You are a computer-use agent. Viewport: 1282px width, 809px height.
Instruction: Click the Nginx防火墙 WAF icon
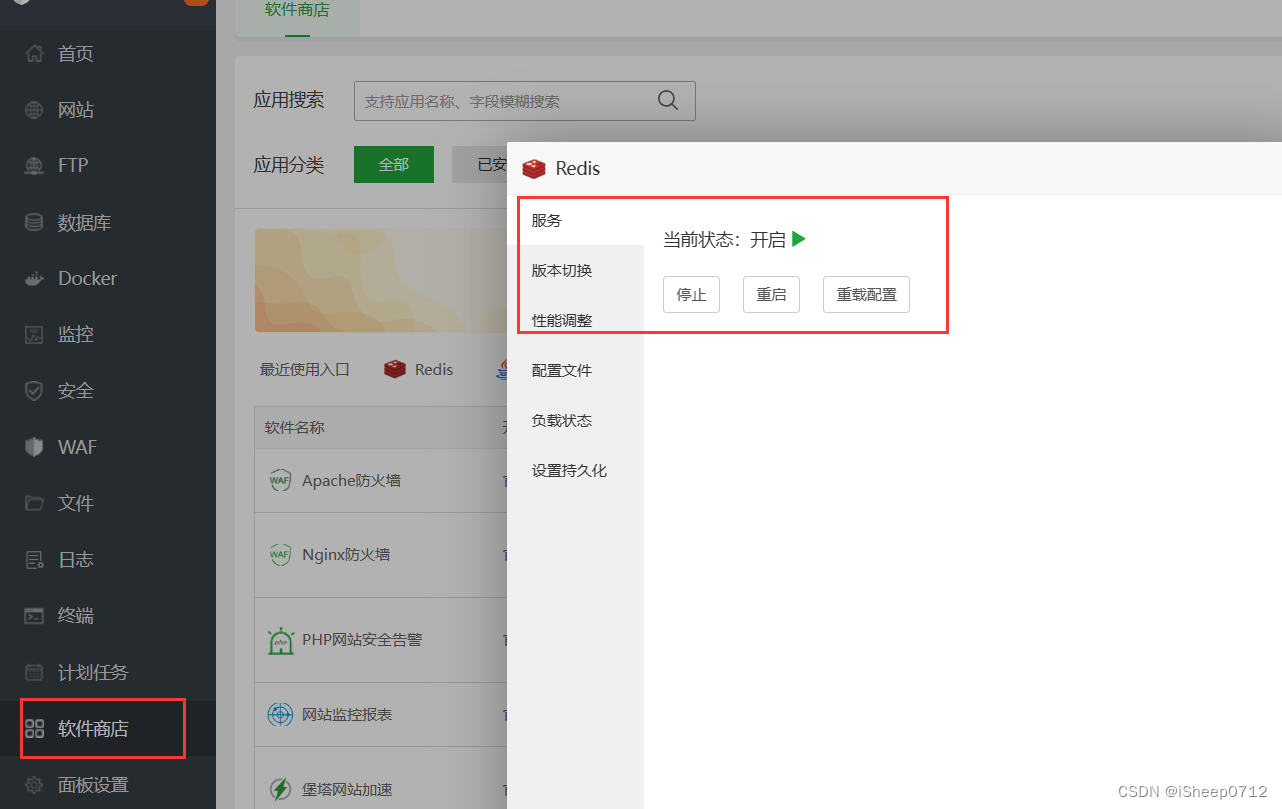tap(280, 554)
